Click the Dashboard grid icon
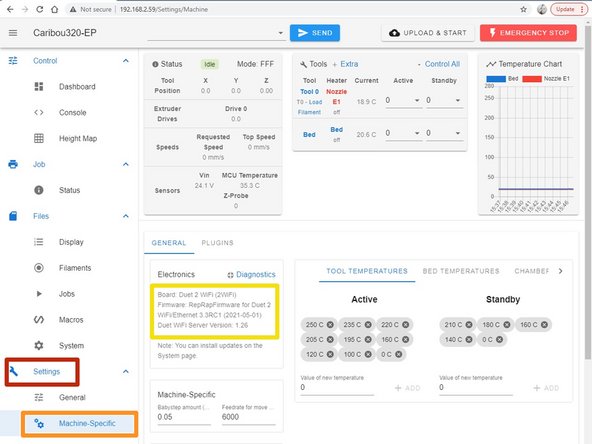 click(39, 86)
